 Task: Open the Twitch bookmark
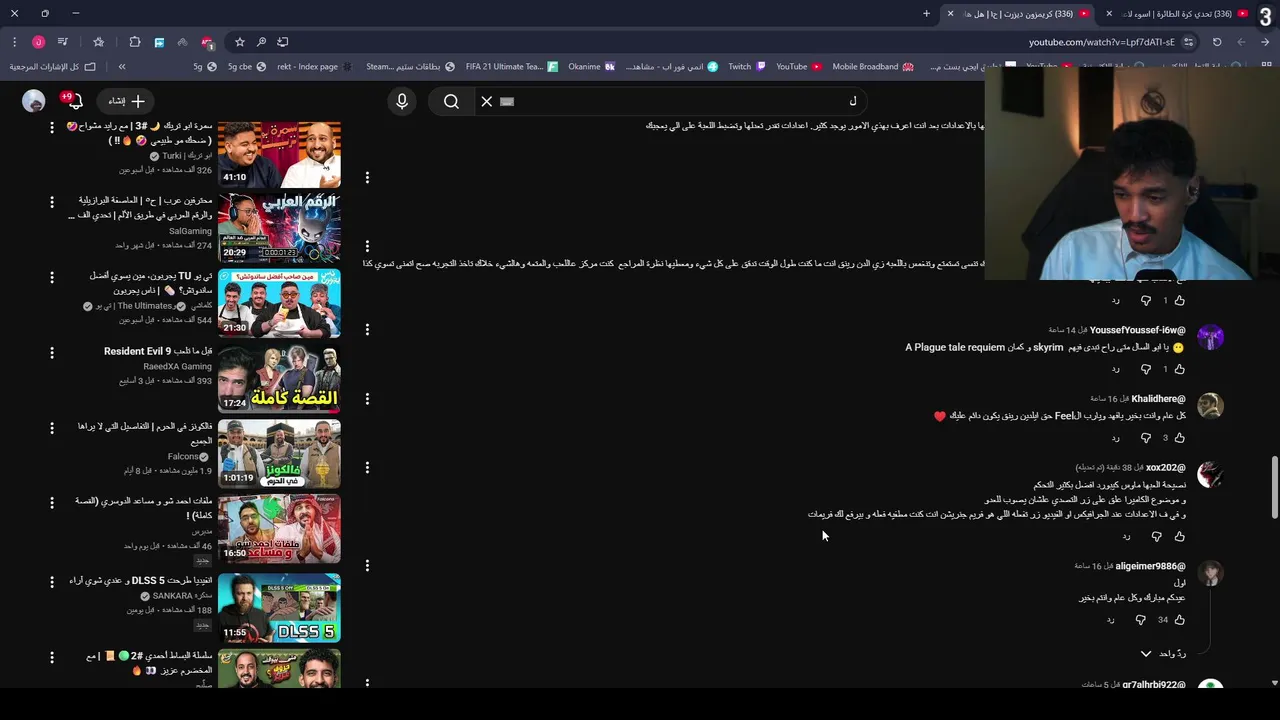[x=746, y=67]
